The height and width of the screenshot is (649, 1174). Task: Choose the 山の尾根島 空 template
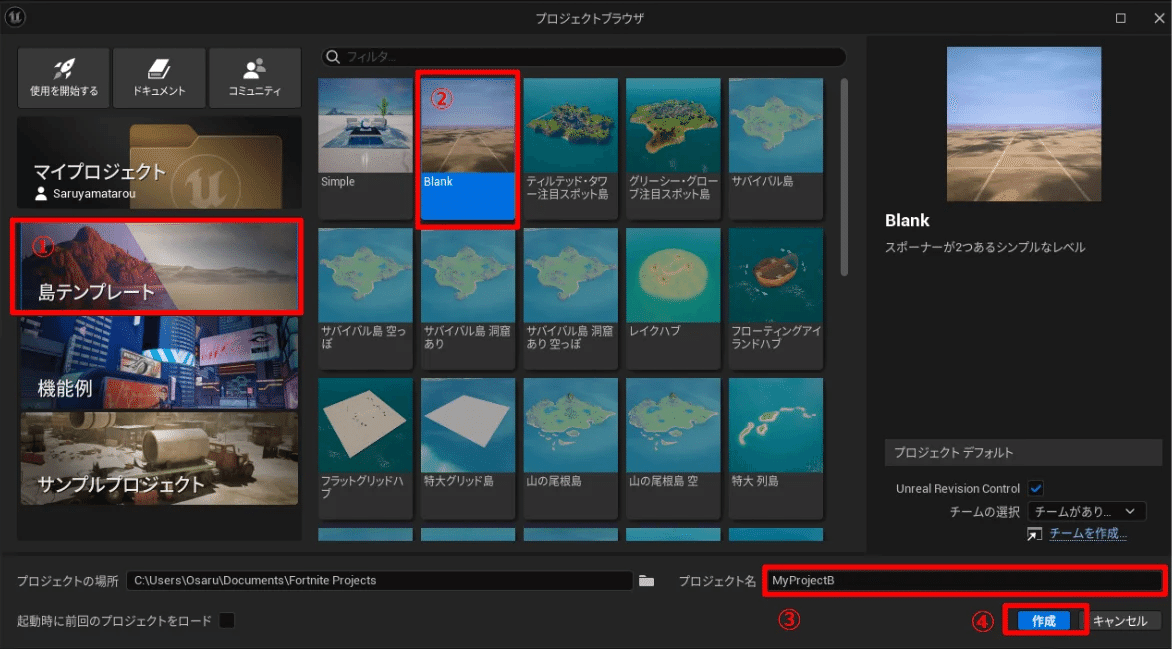pyautogui.click(x=673, y=448)
